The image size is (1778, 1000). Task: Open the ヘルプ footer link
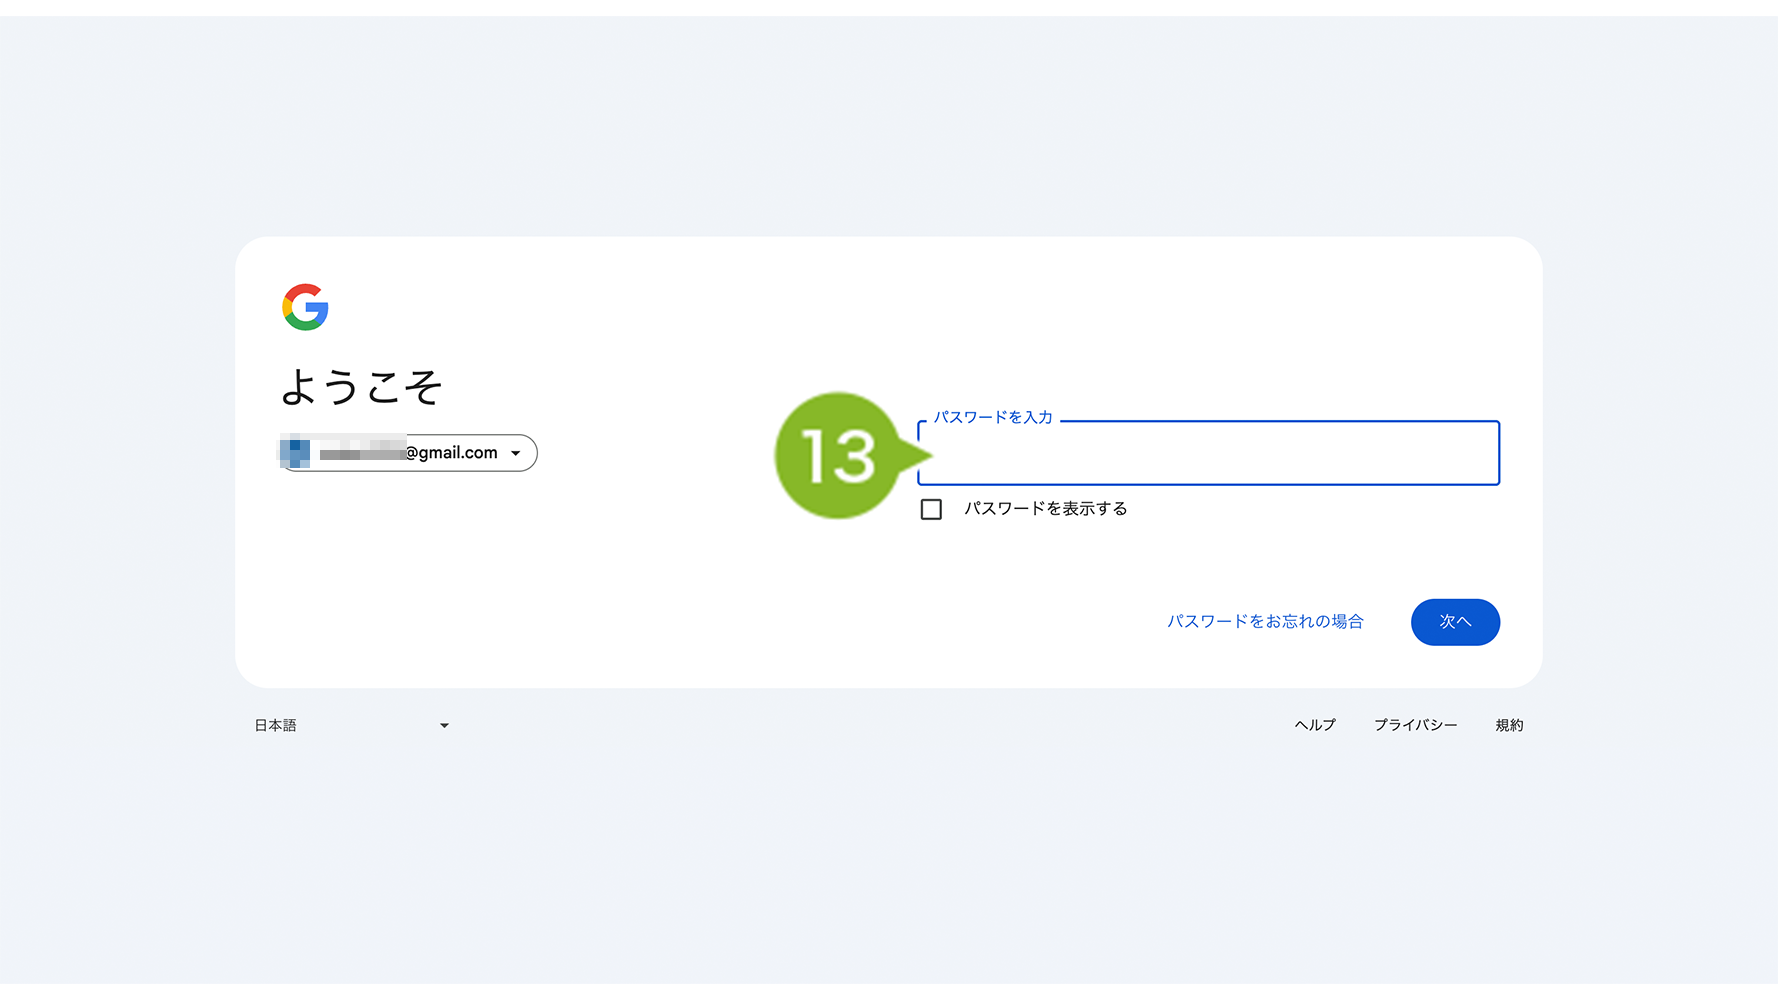[1315, 726]
